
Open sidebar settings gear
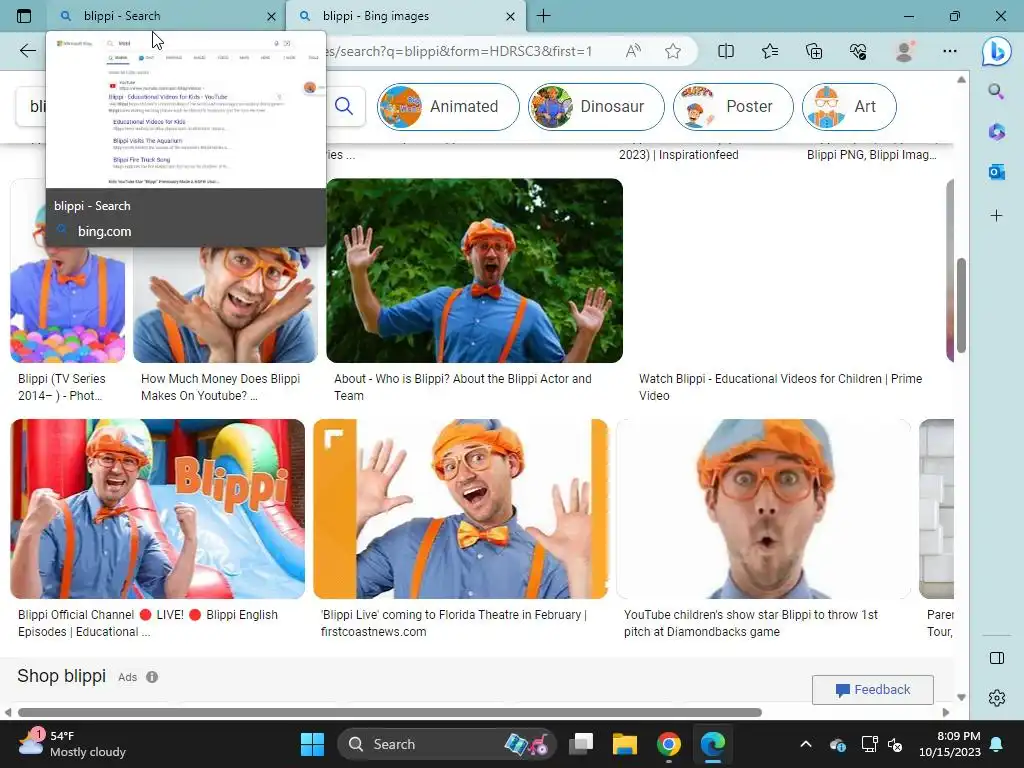(997, 698)
